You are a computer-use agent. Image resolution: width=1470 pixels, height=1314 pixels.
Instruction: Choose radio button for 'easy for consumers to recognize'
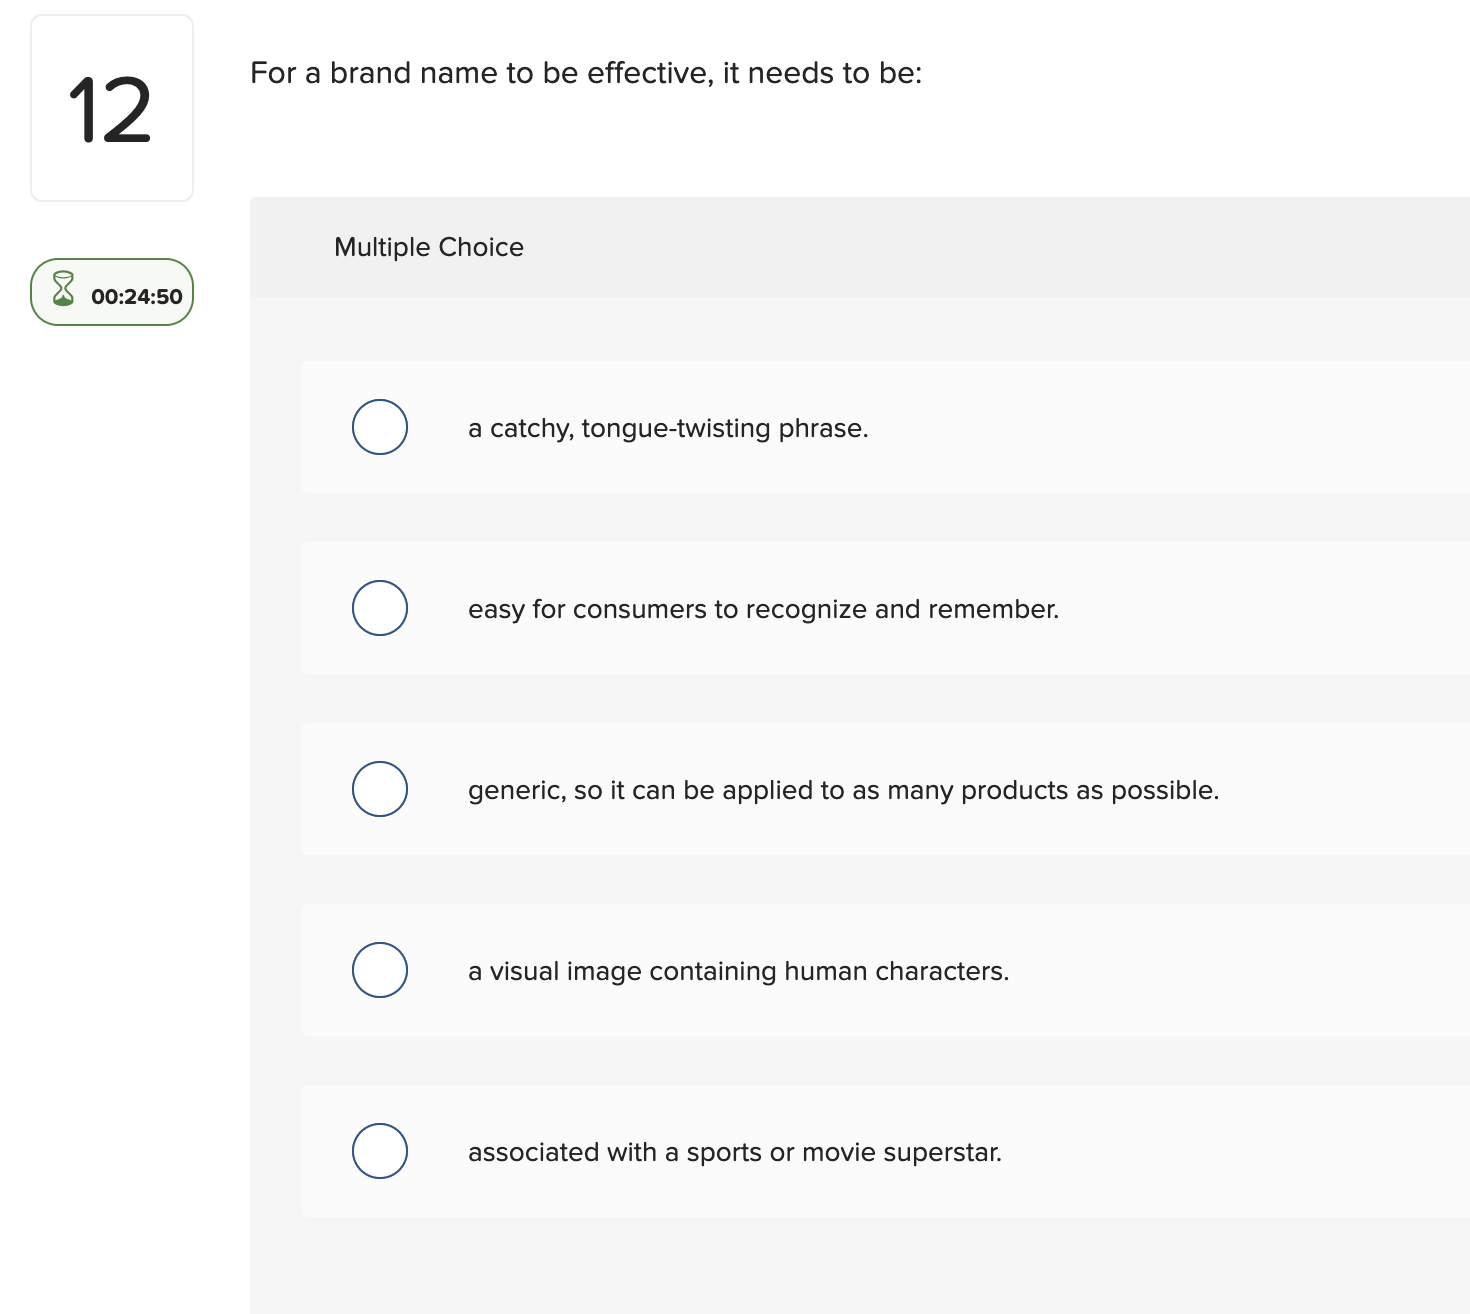(x=380, y=608)
